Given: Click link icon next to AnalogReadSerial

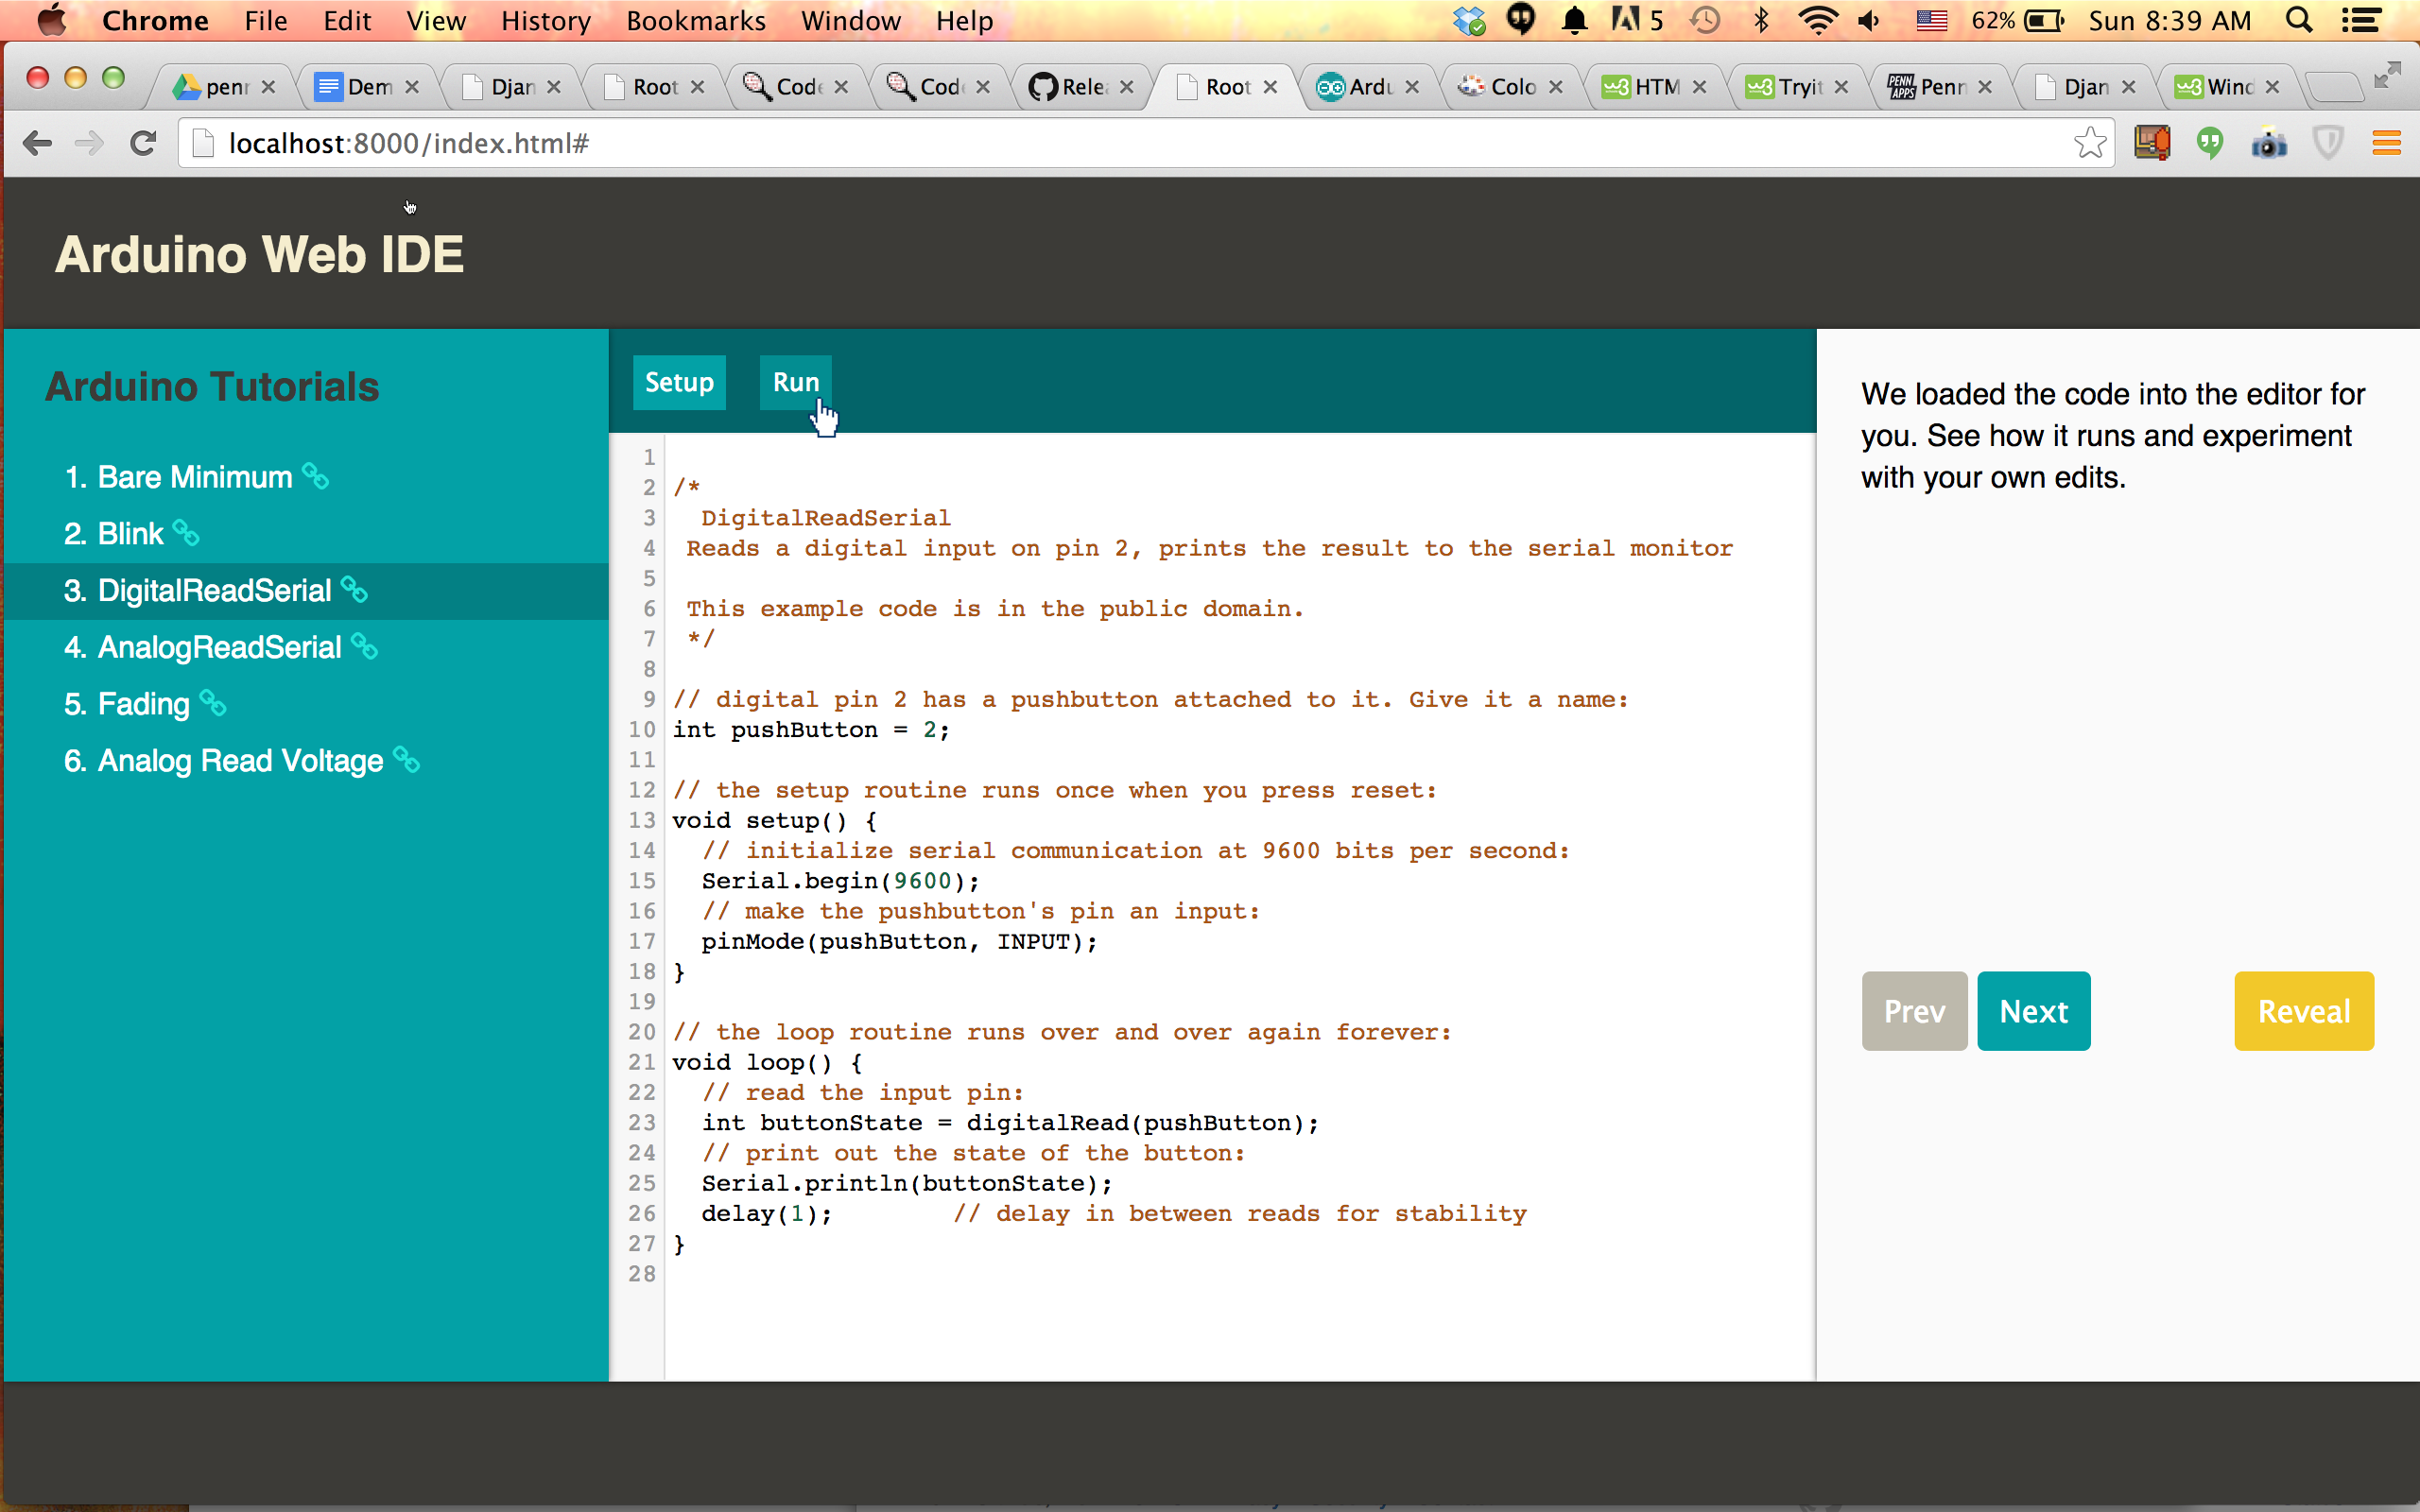Looking at the screenshot, I should click(365, 647).
